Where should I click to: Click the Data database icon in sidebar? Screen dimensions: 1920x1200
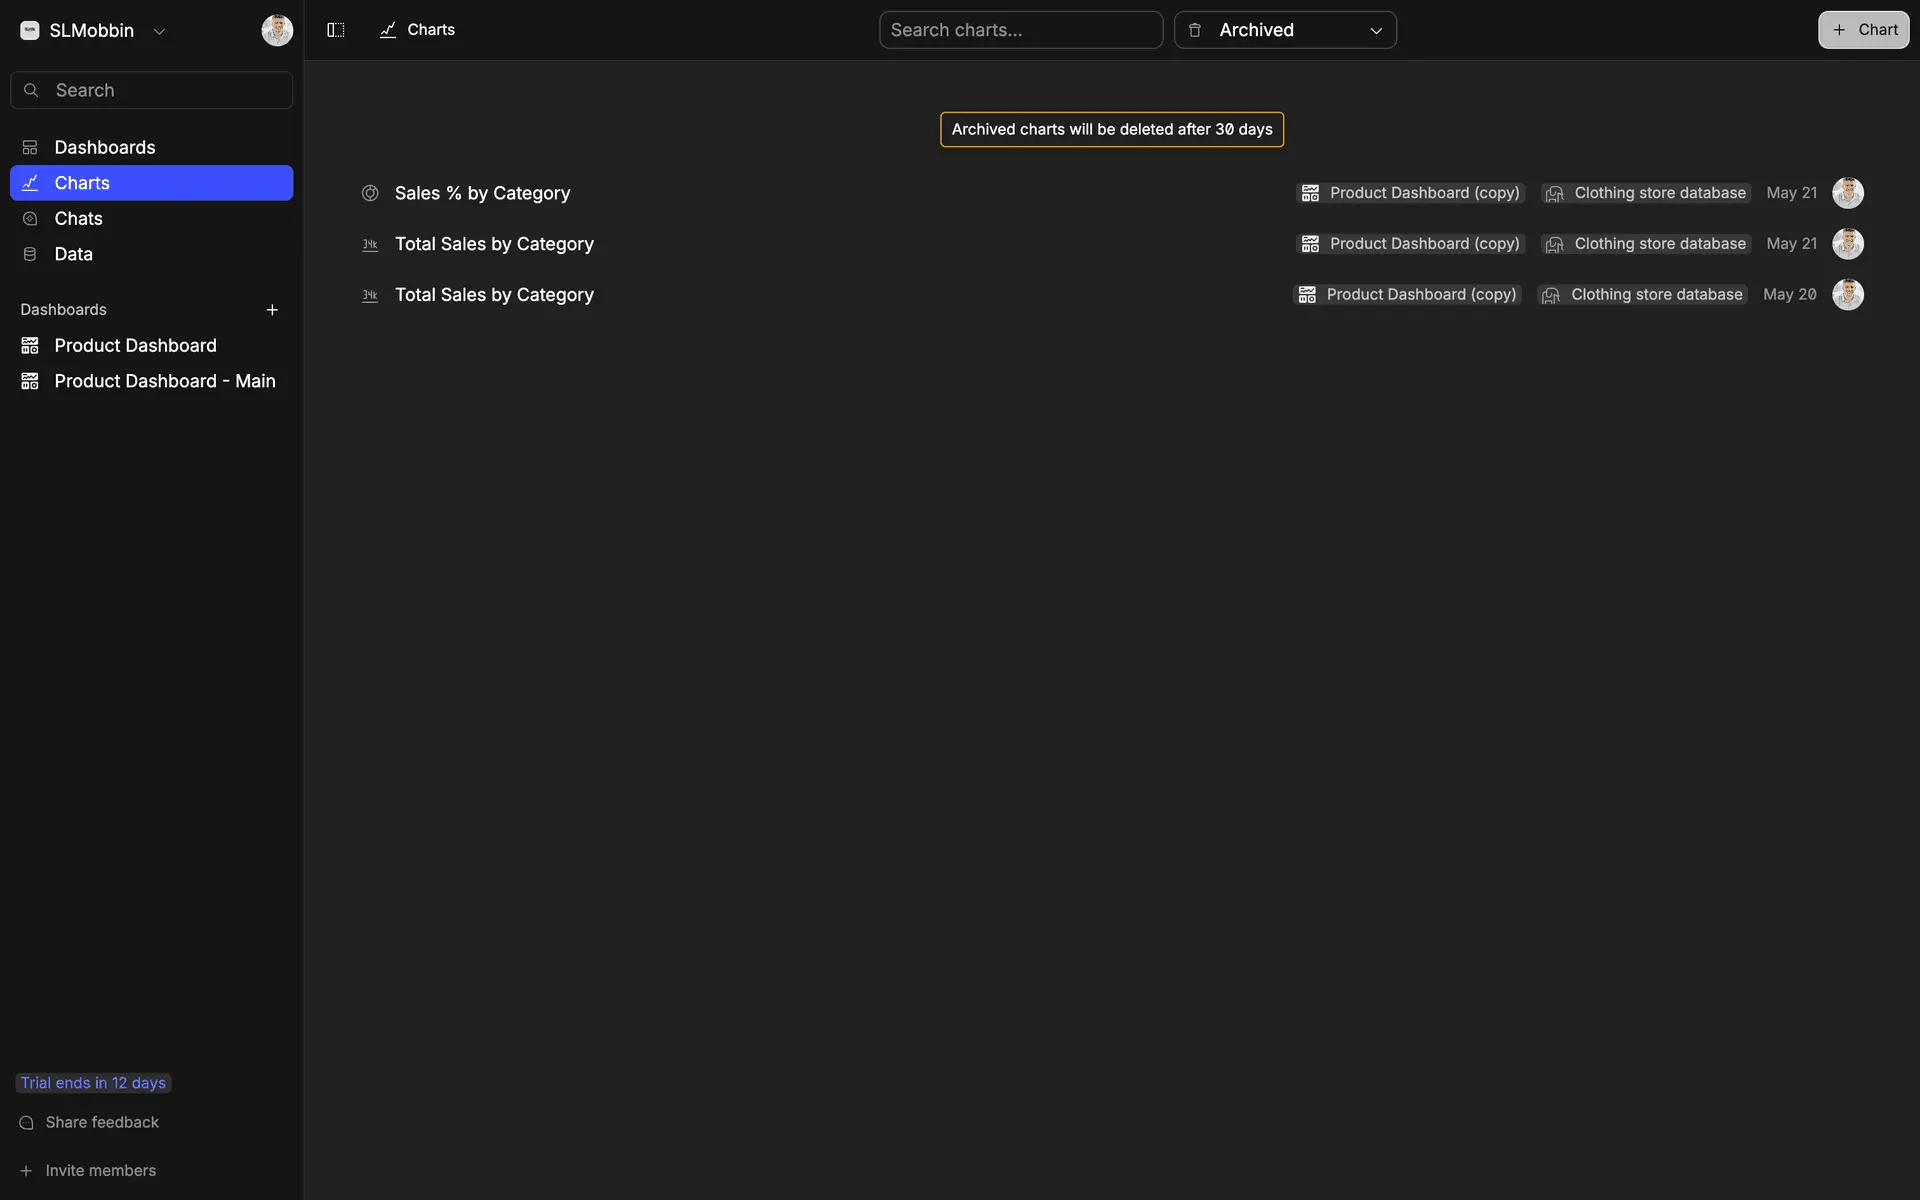[x=30, y=254]
